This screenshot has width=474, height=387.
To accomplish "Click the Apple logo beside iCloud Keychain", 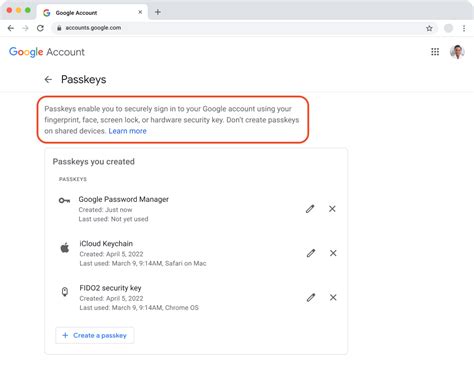I will (65, 248).
